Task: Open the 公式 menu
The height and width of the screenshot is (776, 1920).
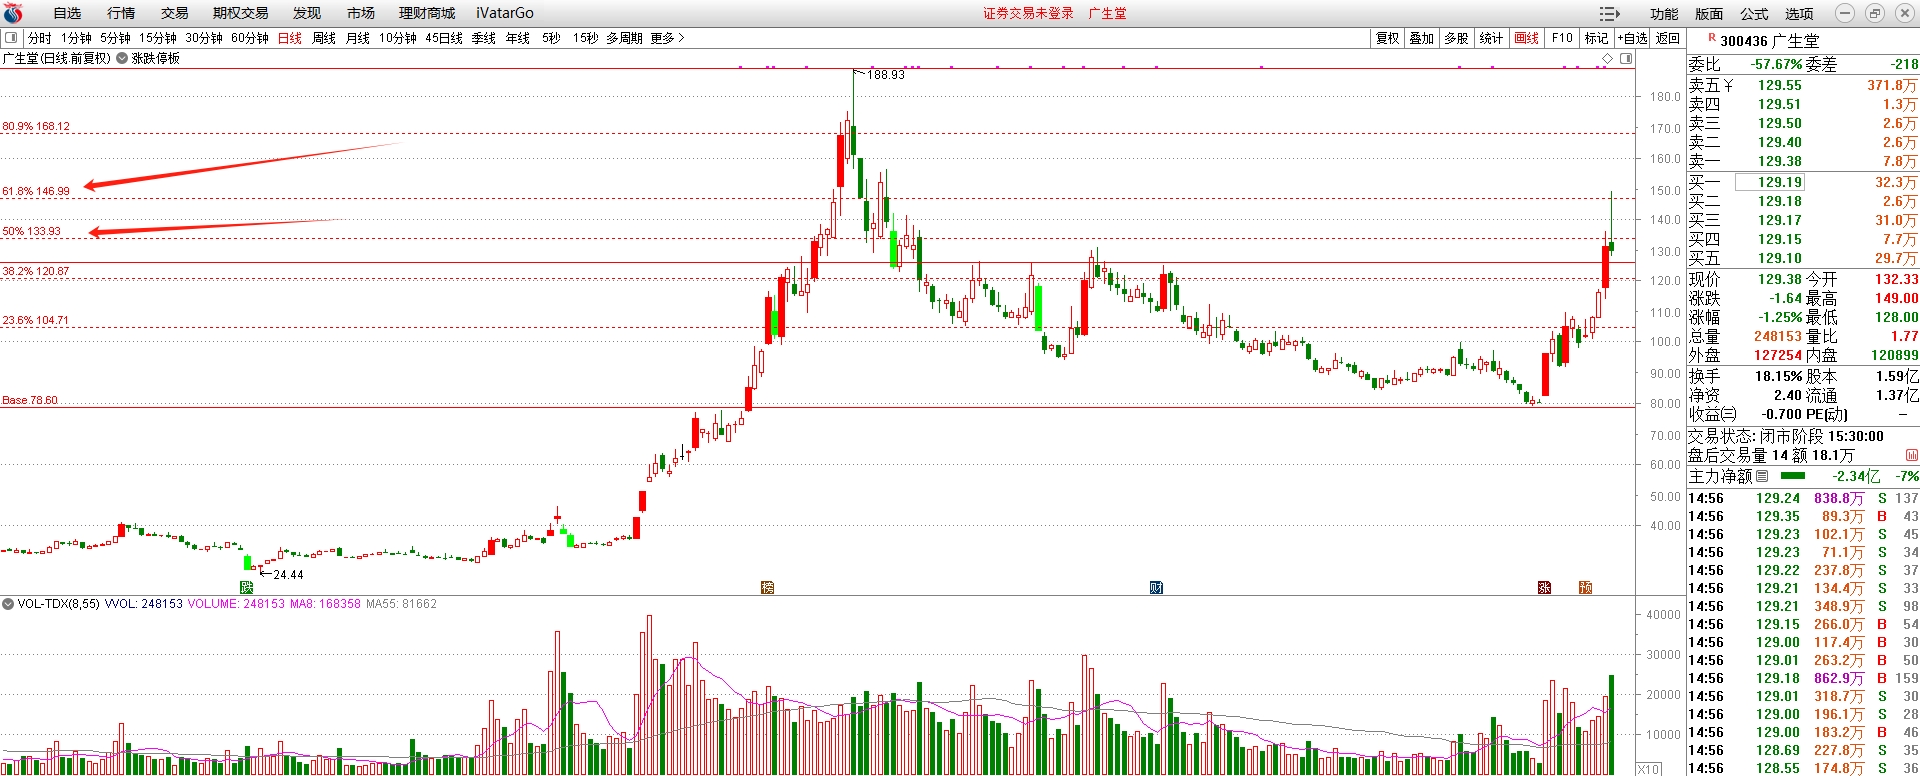Action: [x=1754, y=14]
